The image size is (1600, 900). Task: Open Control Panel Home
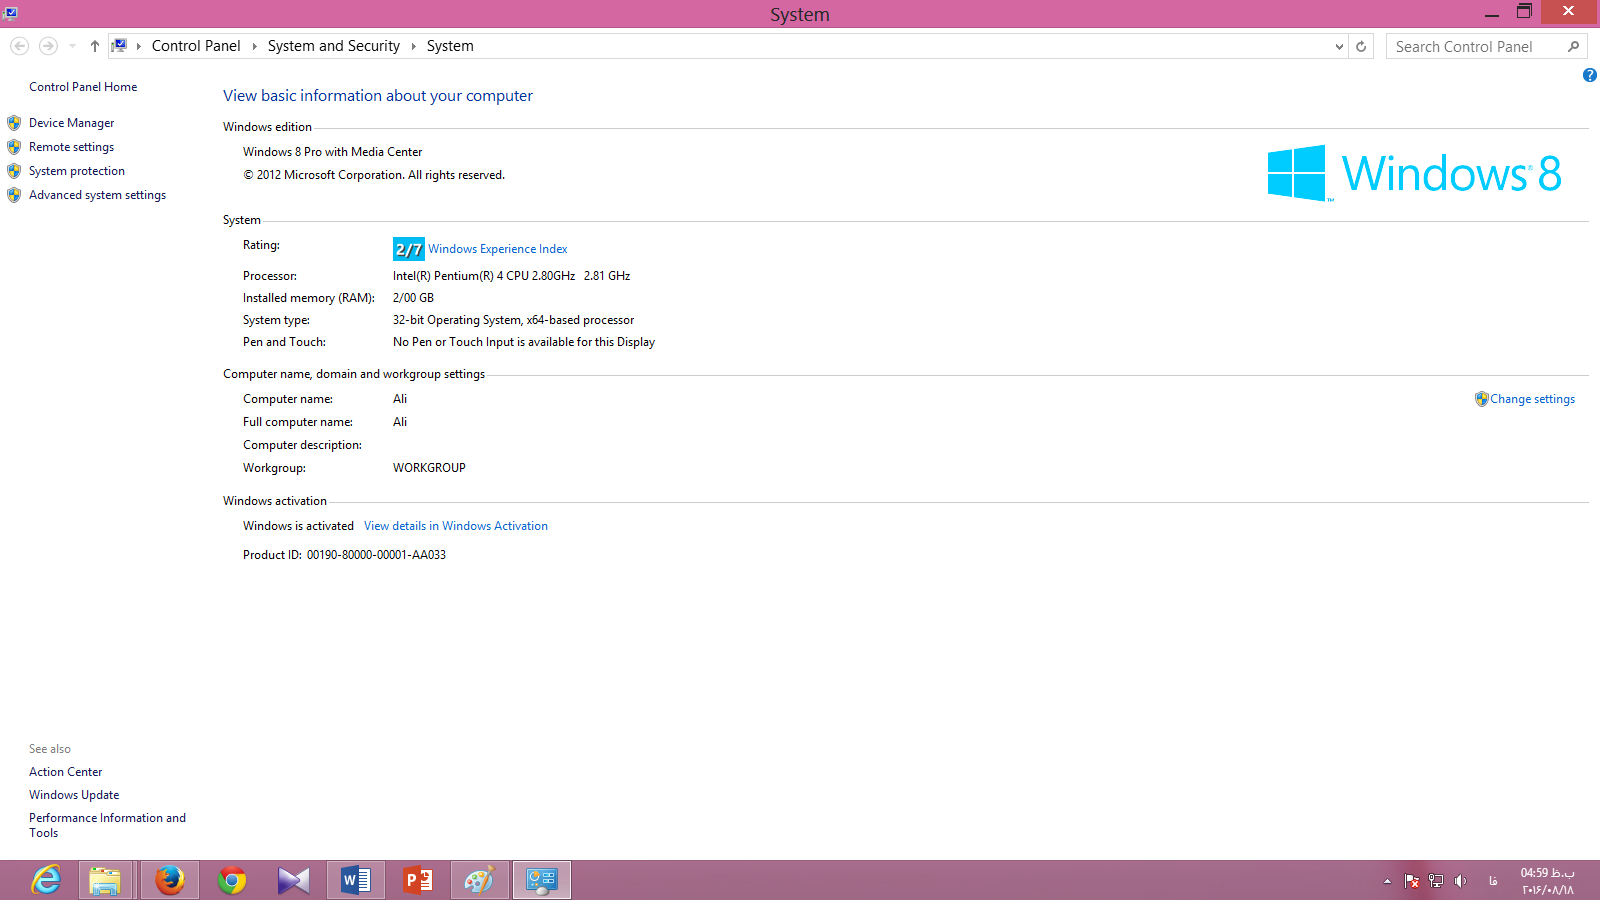[83, 87]
